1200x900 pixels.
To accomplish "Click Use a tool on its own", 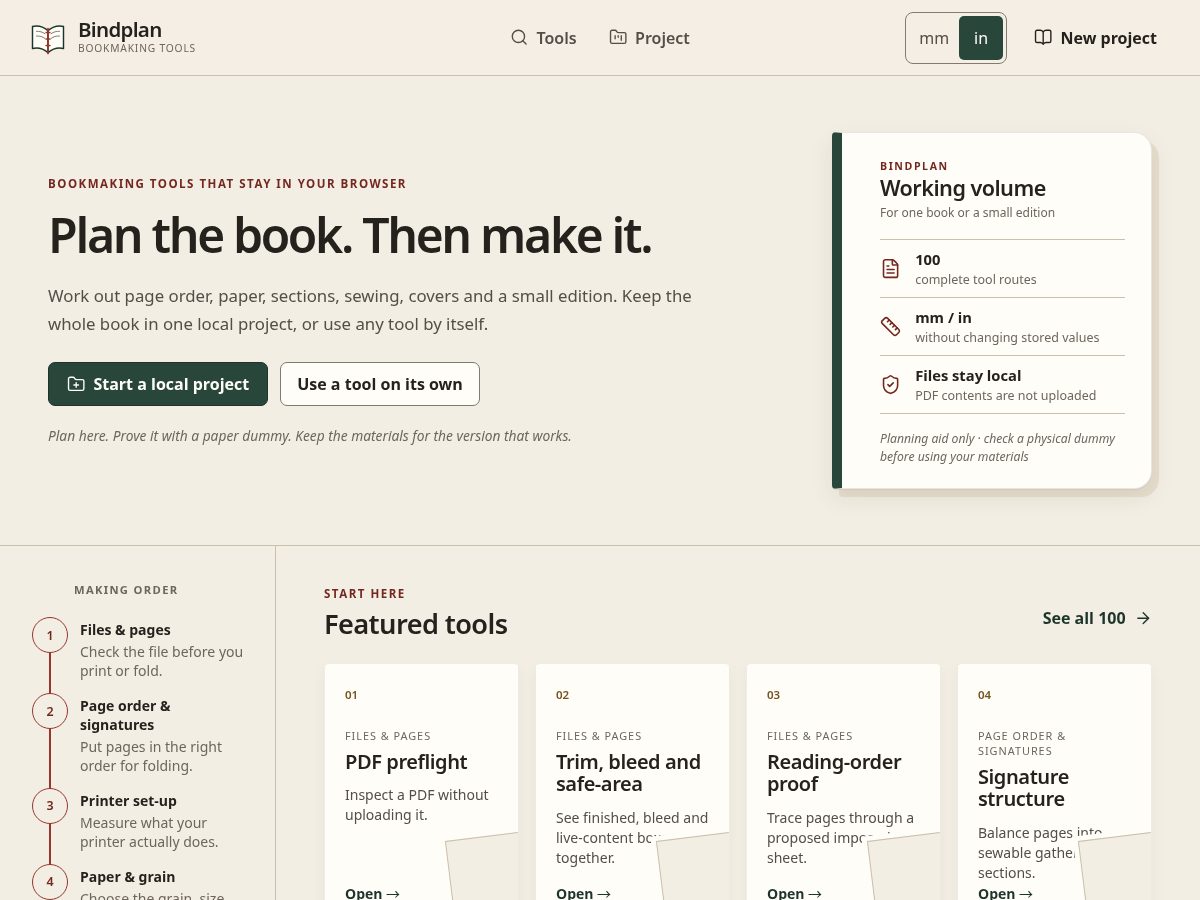I will click(x=380, y=384).
